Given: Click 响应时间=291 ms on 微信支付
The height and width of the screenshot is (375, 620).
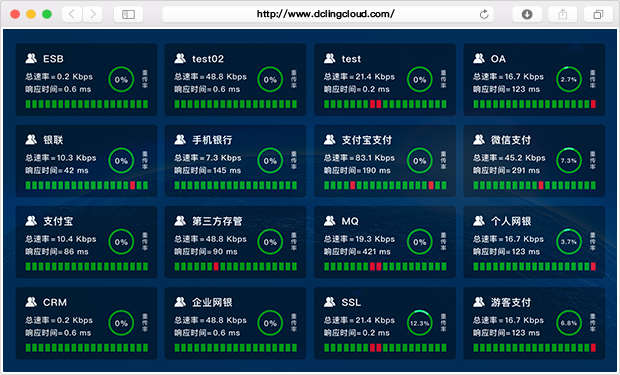Looking at the screenshot, I should click(x=507, y=170).
